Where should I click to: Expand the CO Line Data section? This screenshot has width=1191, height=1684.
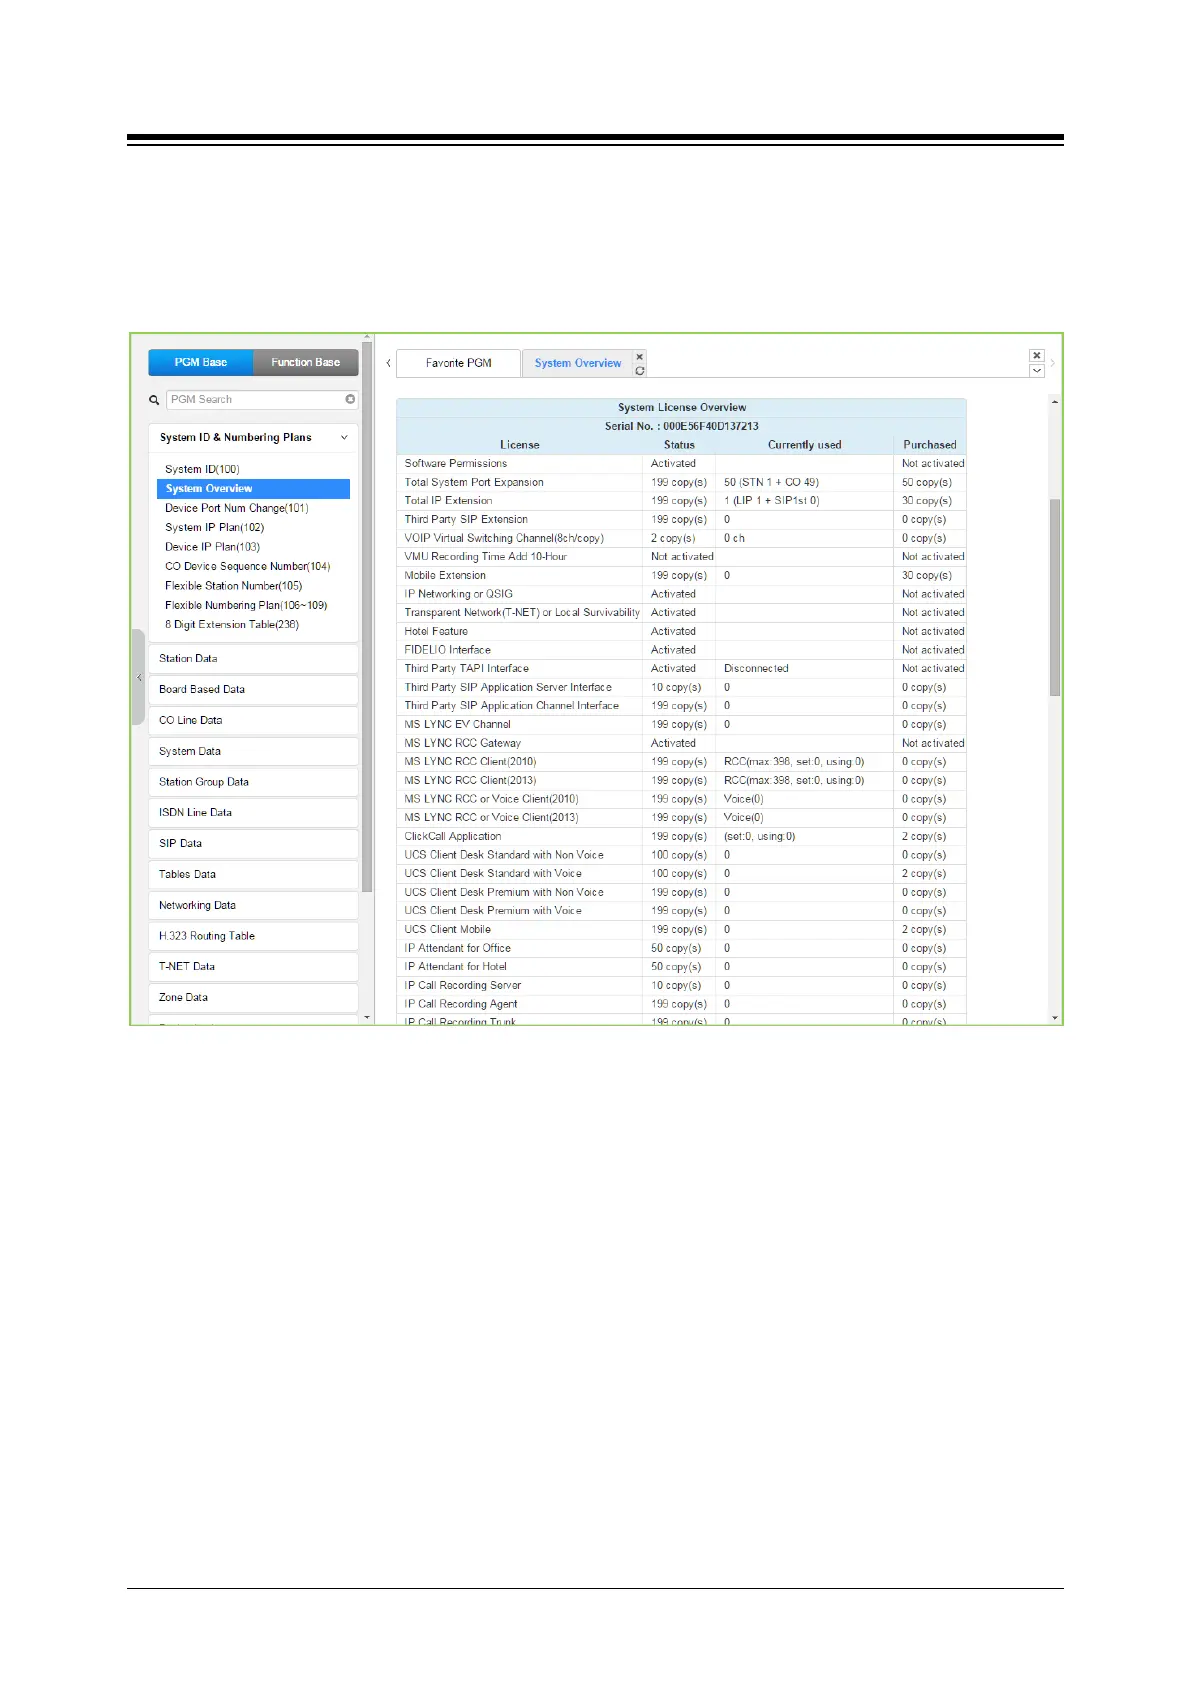click(x=253, y=720)
